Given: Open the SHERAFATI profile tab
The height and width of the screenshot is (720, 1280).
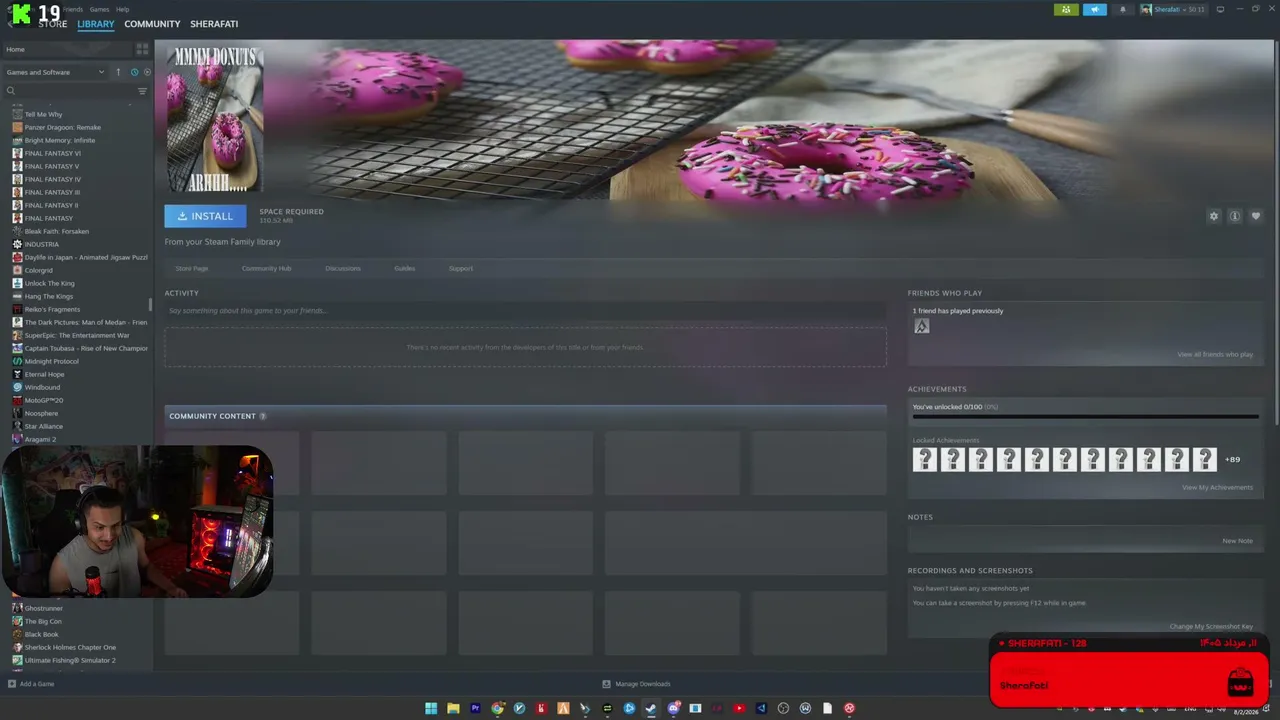Looking at the screenshot, I should 214,24.
